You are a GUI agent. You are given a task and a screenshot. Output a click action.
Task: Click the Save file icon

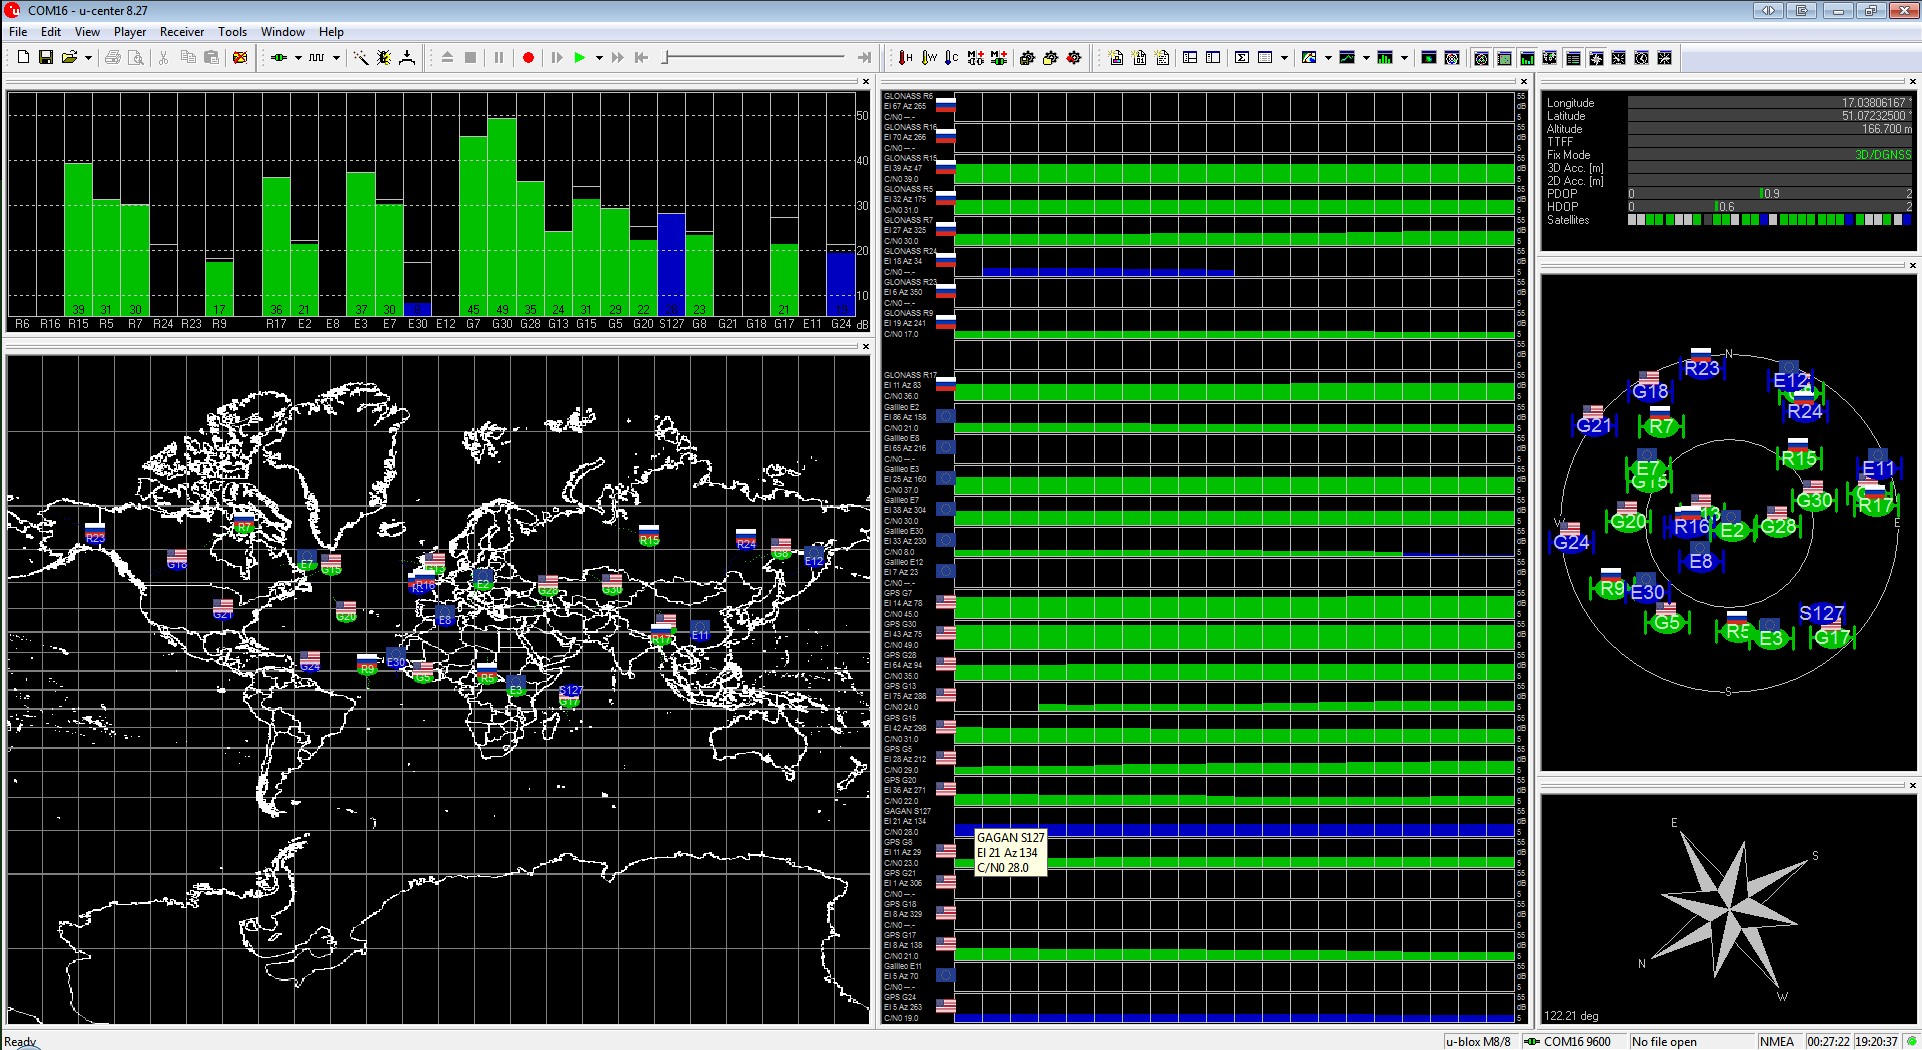46,58
